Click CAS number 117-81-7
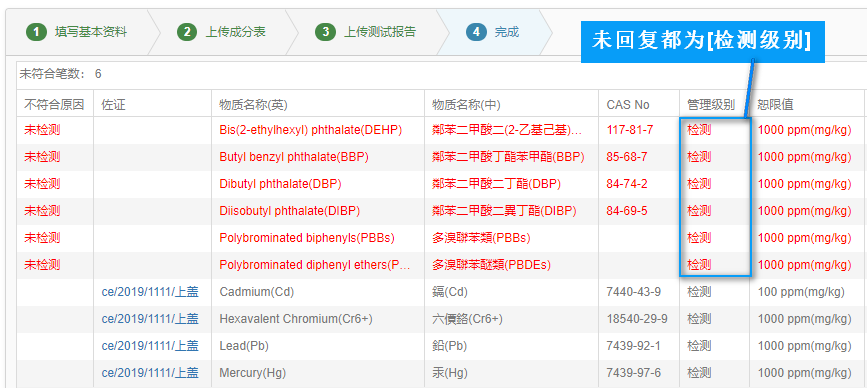This screenshot has width=867, height=388. pyautogui.click(x=630, y=130)
